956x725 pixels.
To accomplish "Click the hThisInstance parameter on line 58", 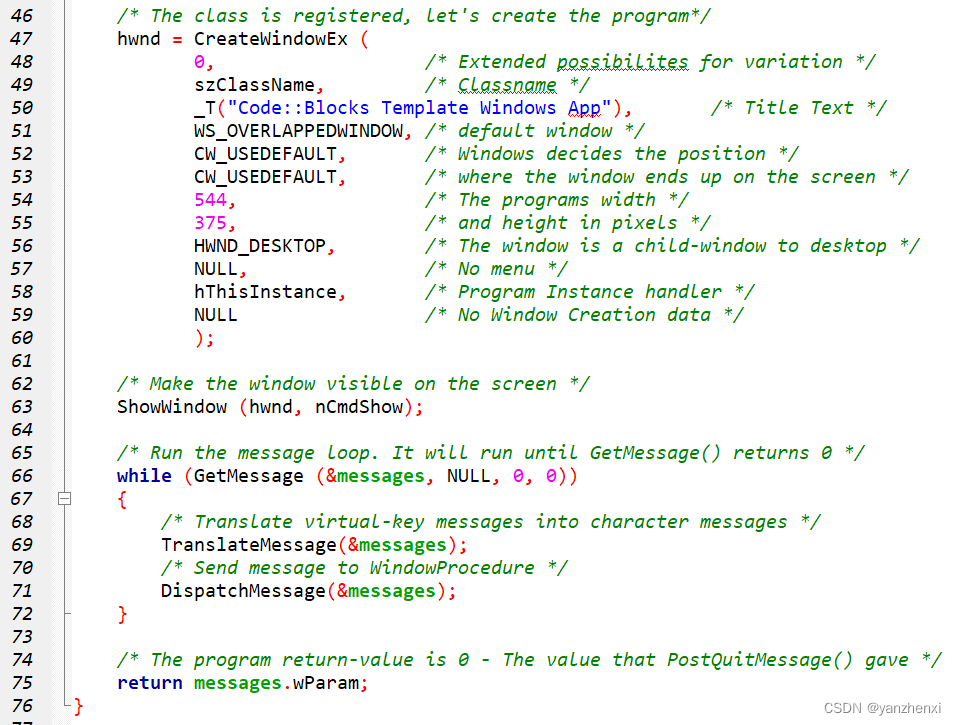I will coord(263,291).
